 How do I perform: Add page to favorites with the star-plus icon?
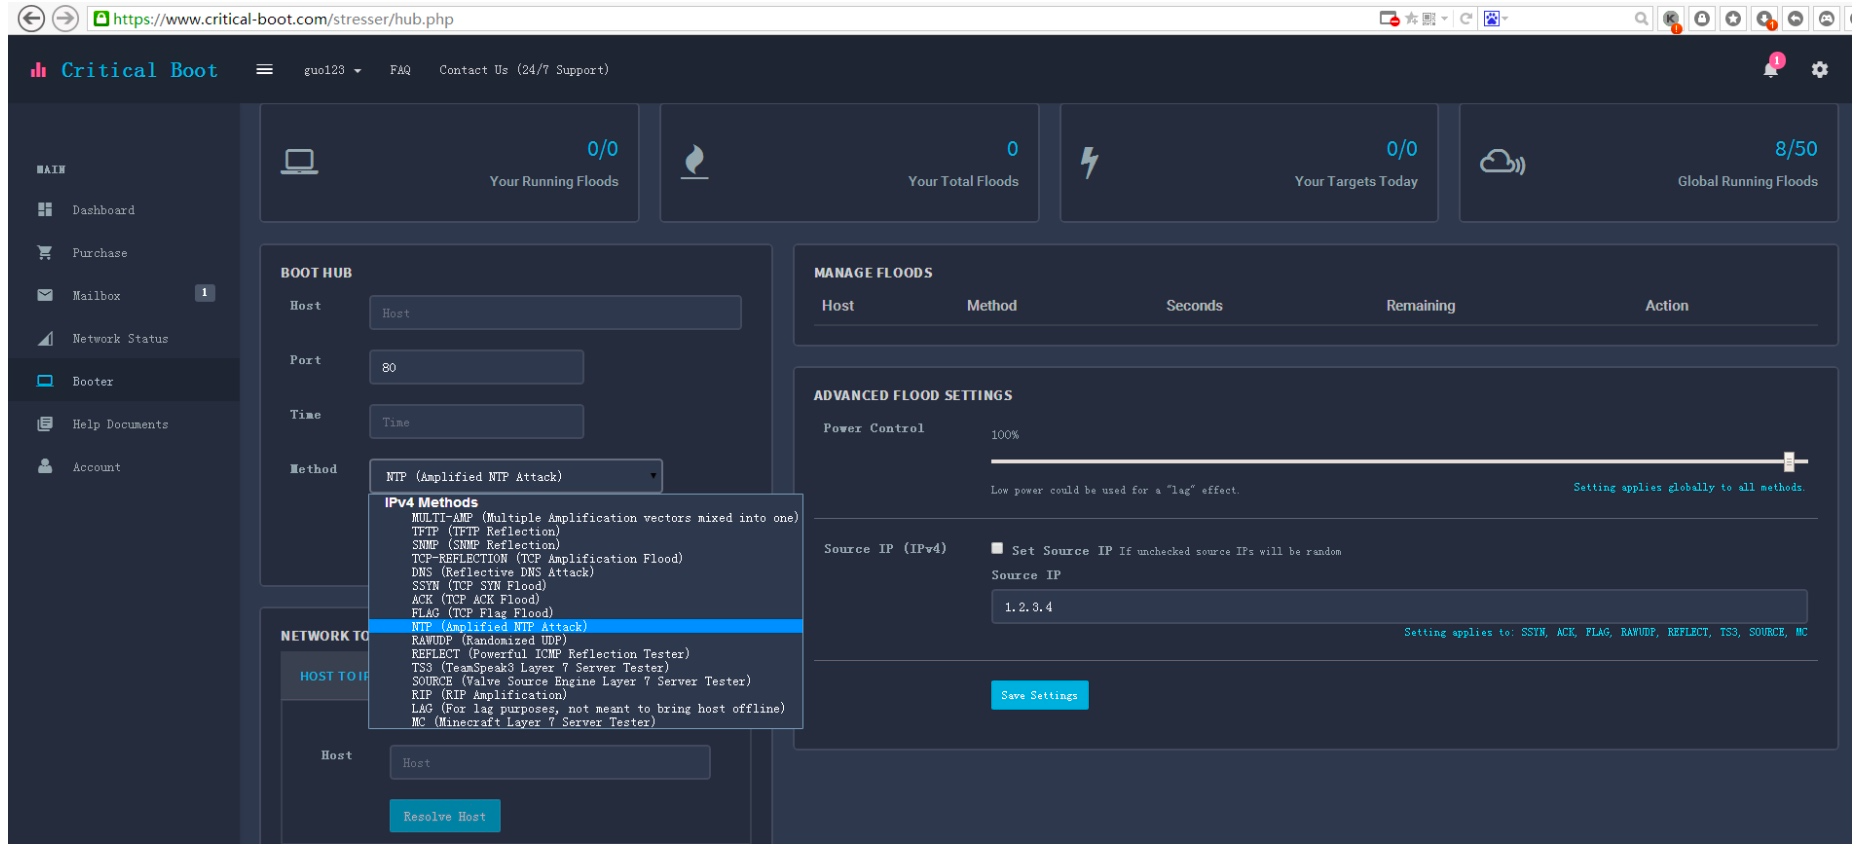coord(1411,18)
